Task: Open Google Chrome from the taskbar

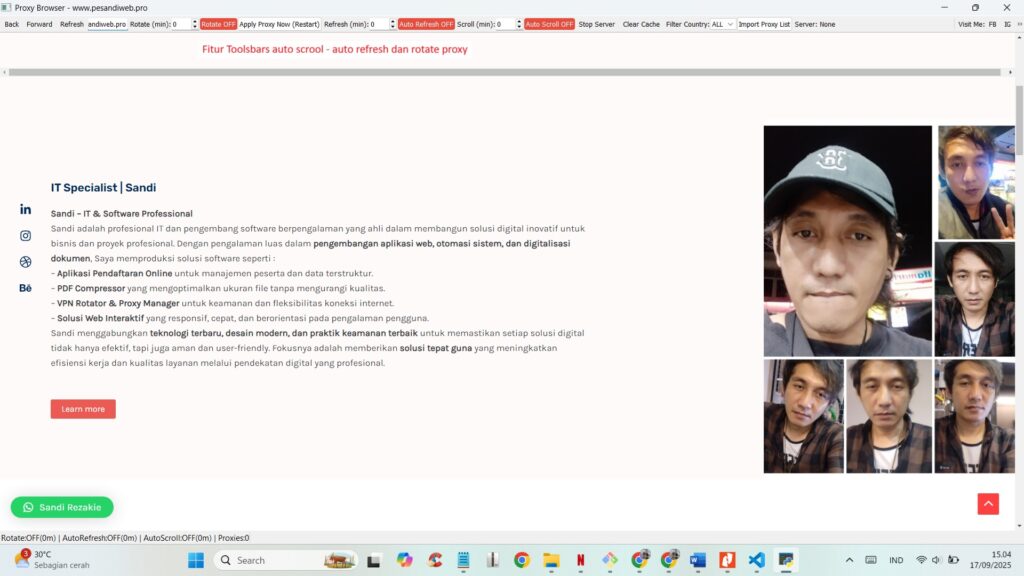Action: coord(521,560)
